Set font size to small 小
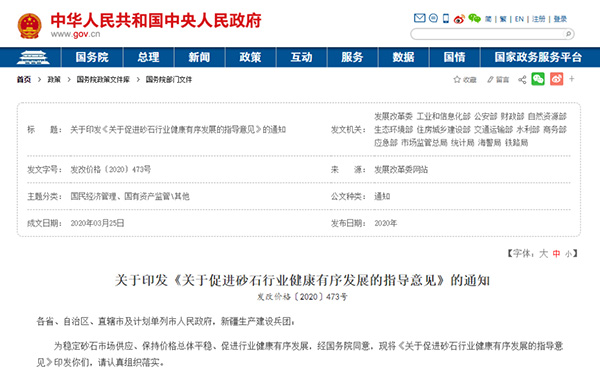The height and width of the screenshot is (371, 600). (569, 254)
